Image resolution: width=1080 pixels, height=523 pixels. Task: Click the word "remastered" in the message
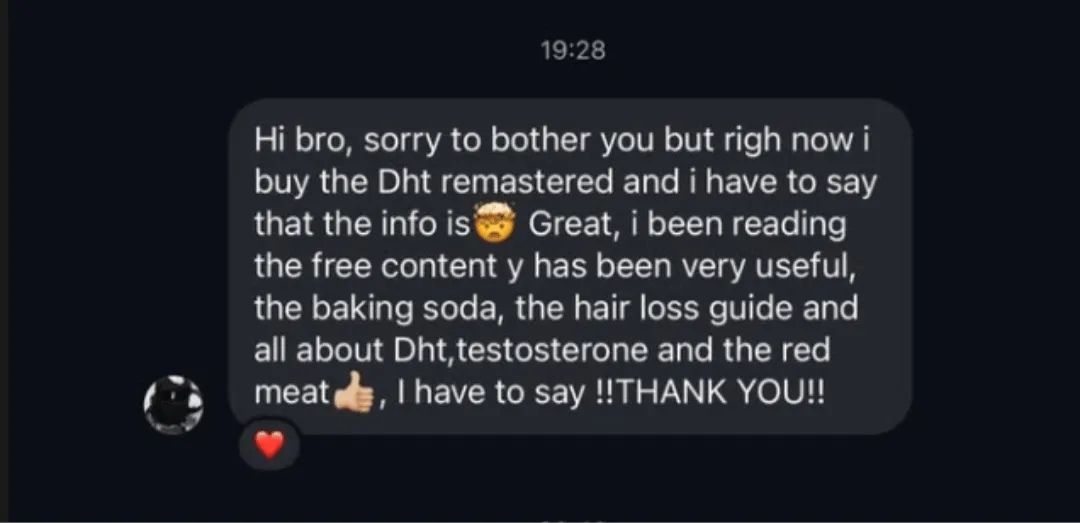[x=523, y=183]
